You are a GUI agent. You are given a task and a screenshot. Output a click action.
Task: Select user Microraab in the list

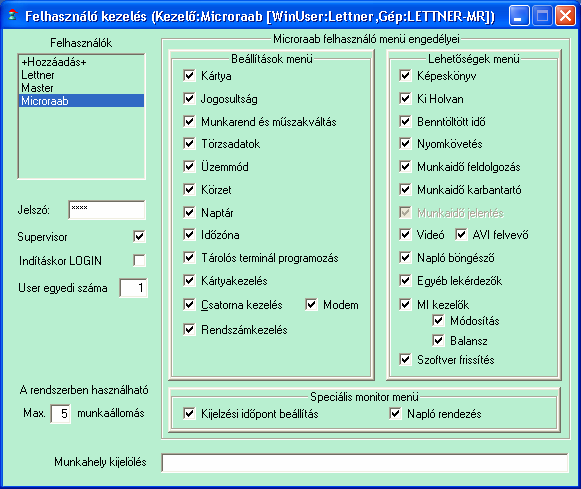tap(81, 101)
